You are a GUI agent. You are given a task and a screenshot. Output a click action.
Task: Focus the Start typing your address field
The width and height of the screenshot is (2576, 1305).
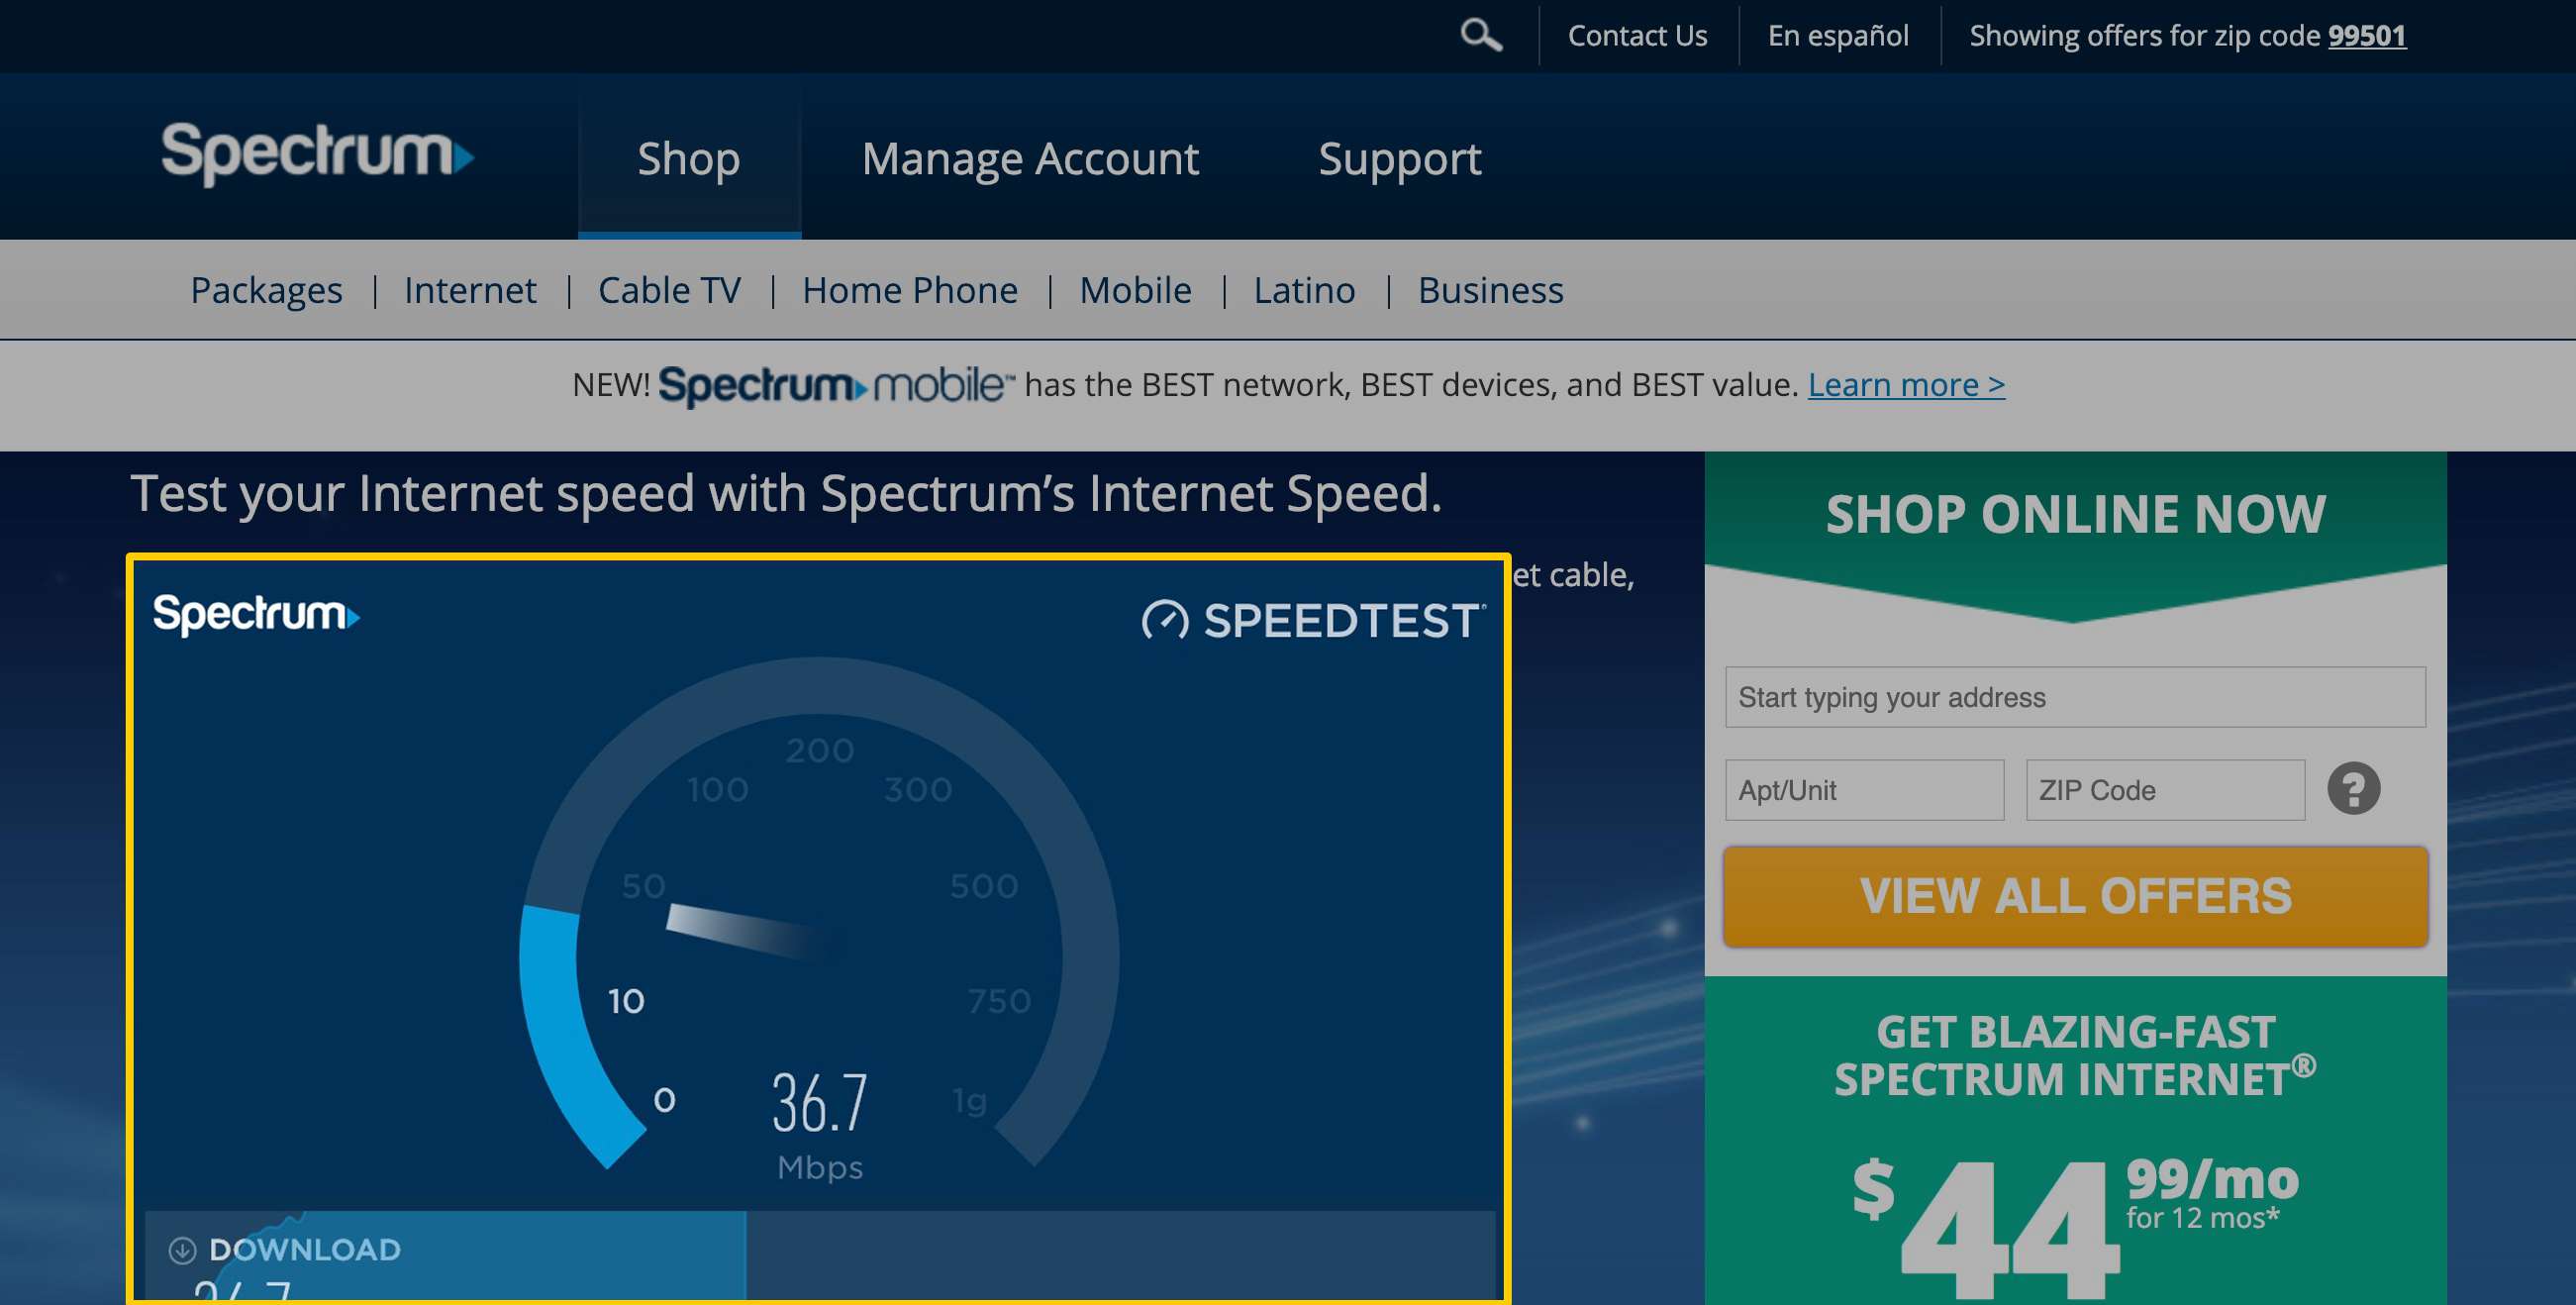(x=2075, y=697)
